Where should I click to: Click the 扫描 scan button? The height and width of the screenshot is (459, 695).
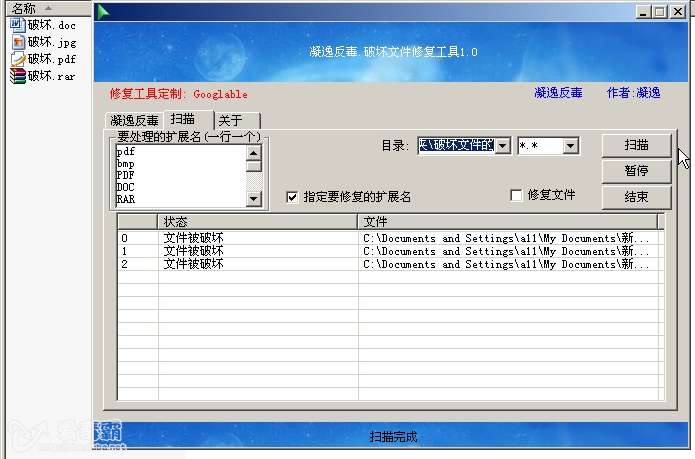(636, 145)
